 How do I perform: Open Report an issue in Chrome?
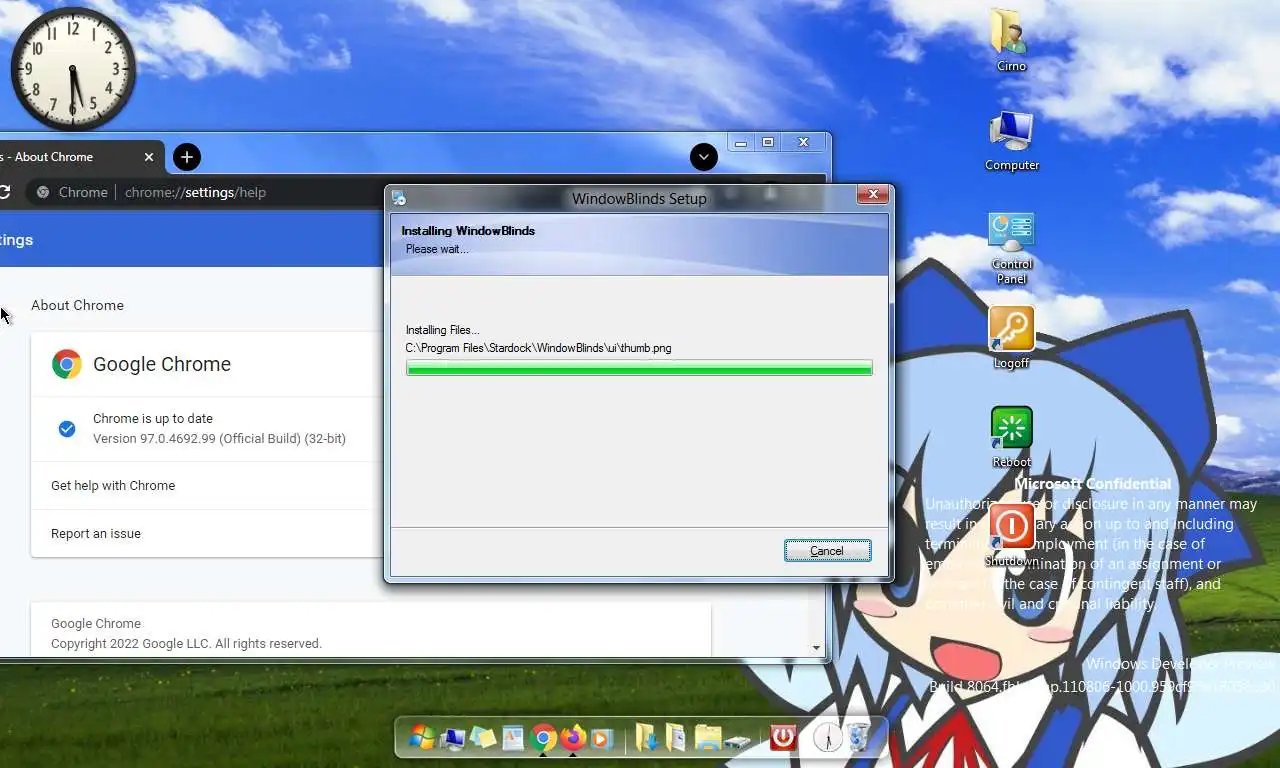96,533
